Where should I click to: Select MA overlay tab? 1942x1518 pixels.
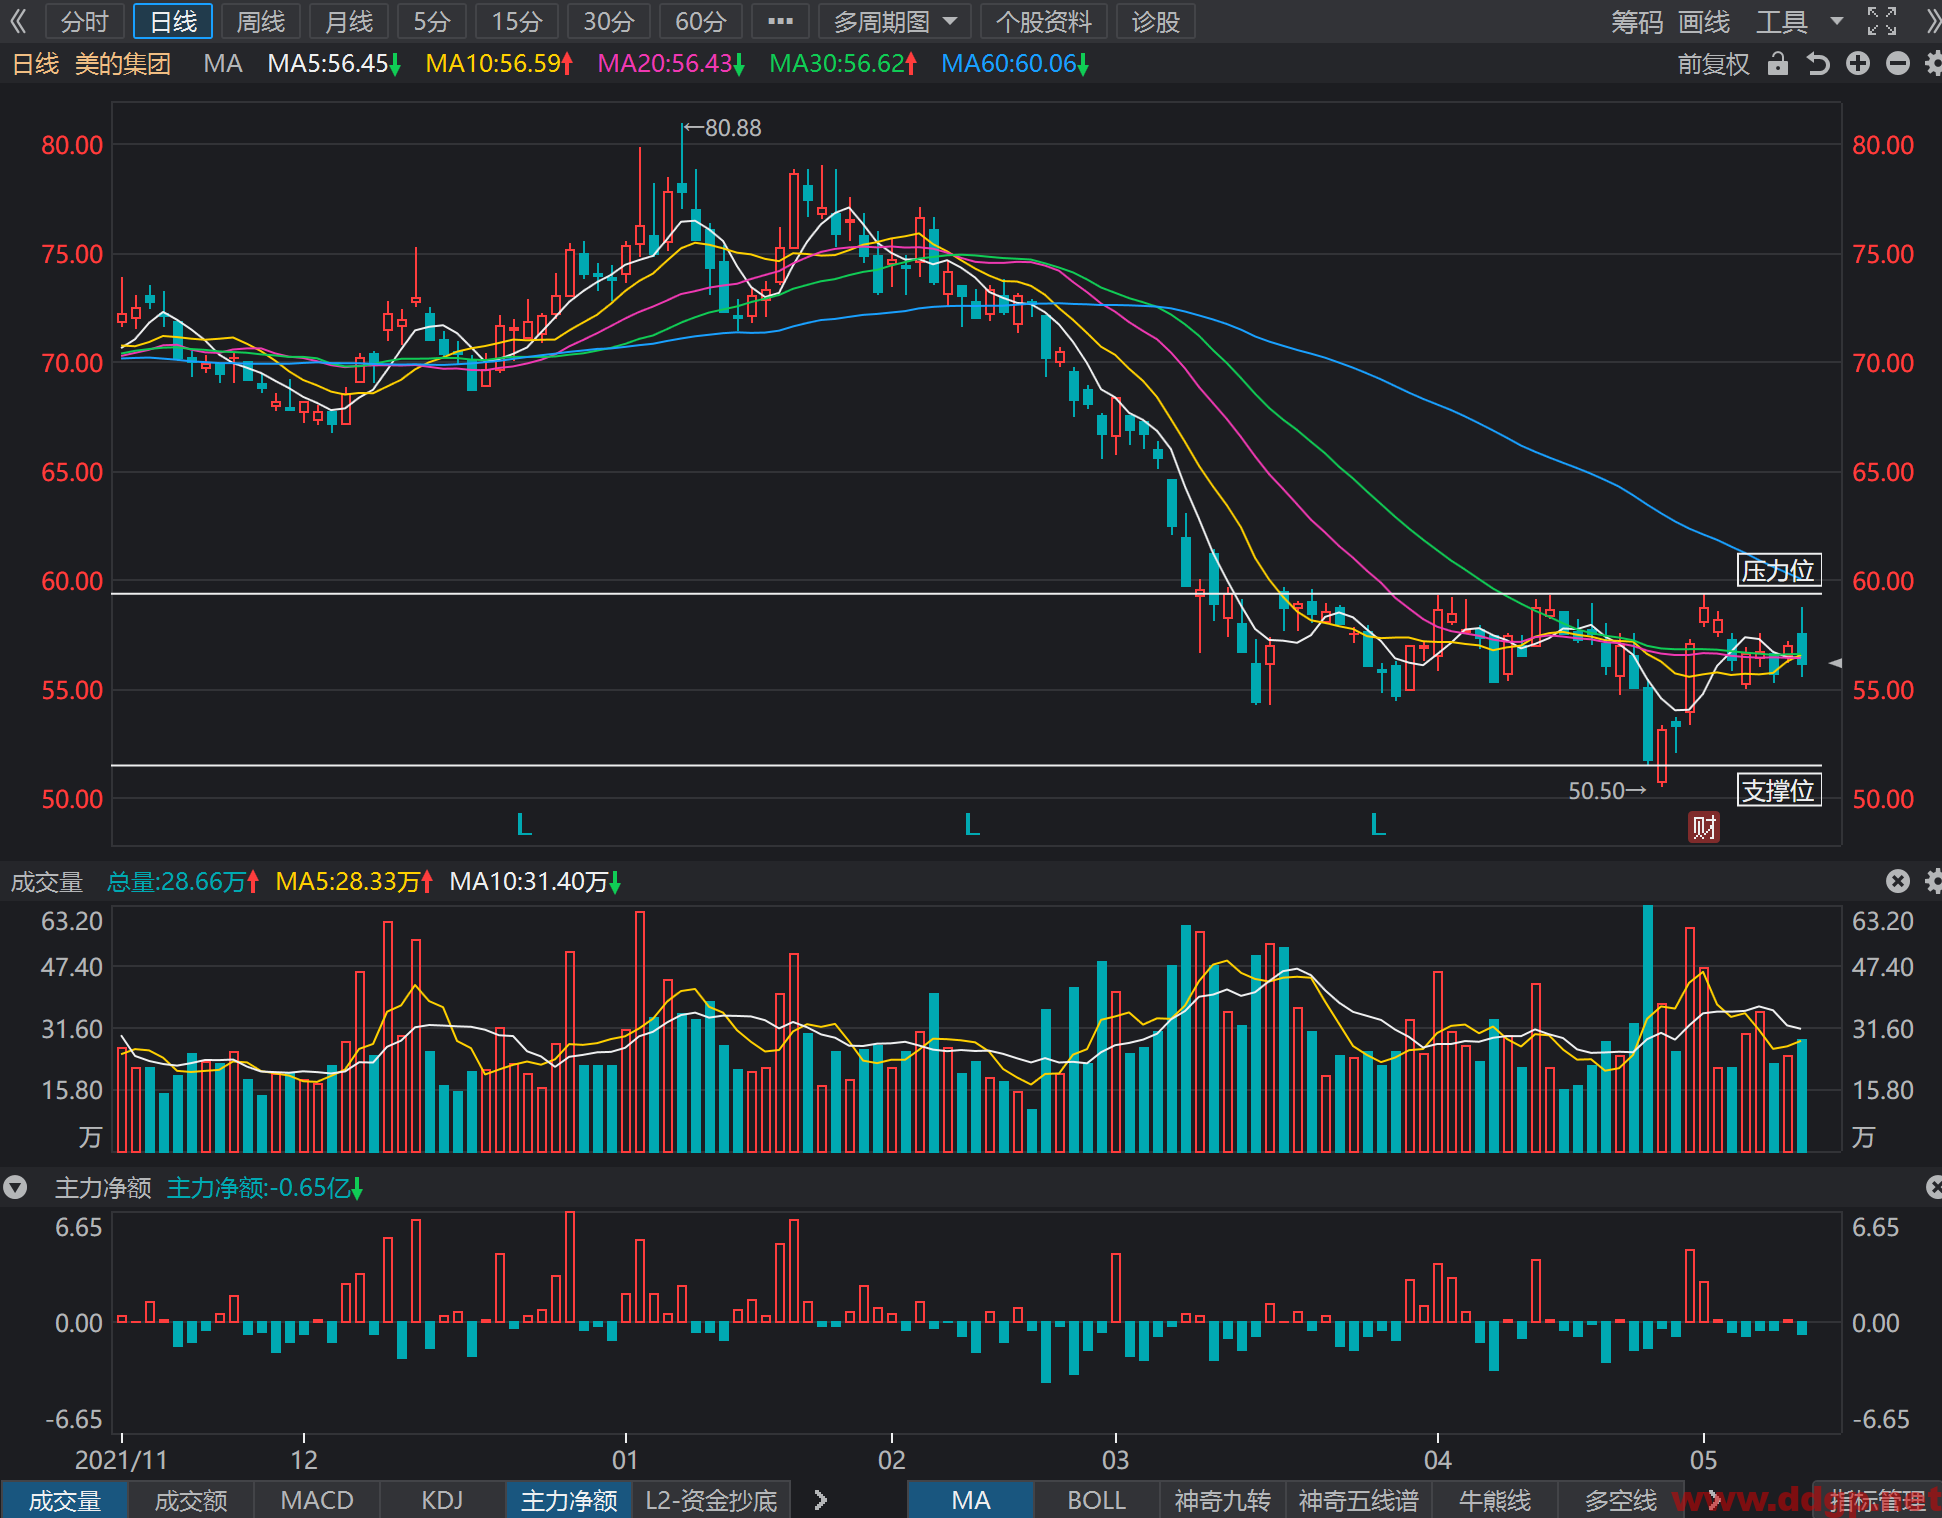[x=970, y=1500]
